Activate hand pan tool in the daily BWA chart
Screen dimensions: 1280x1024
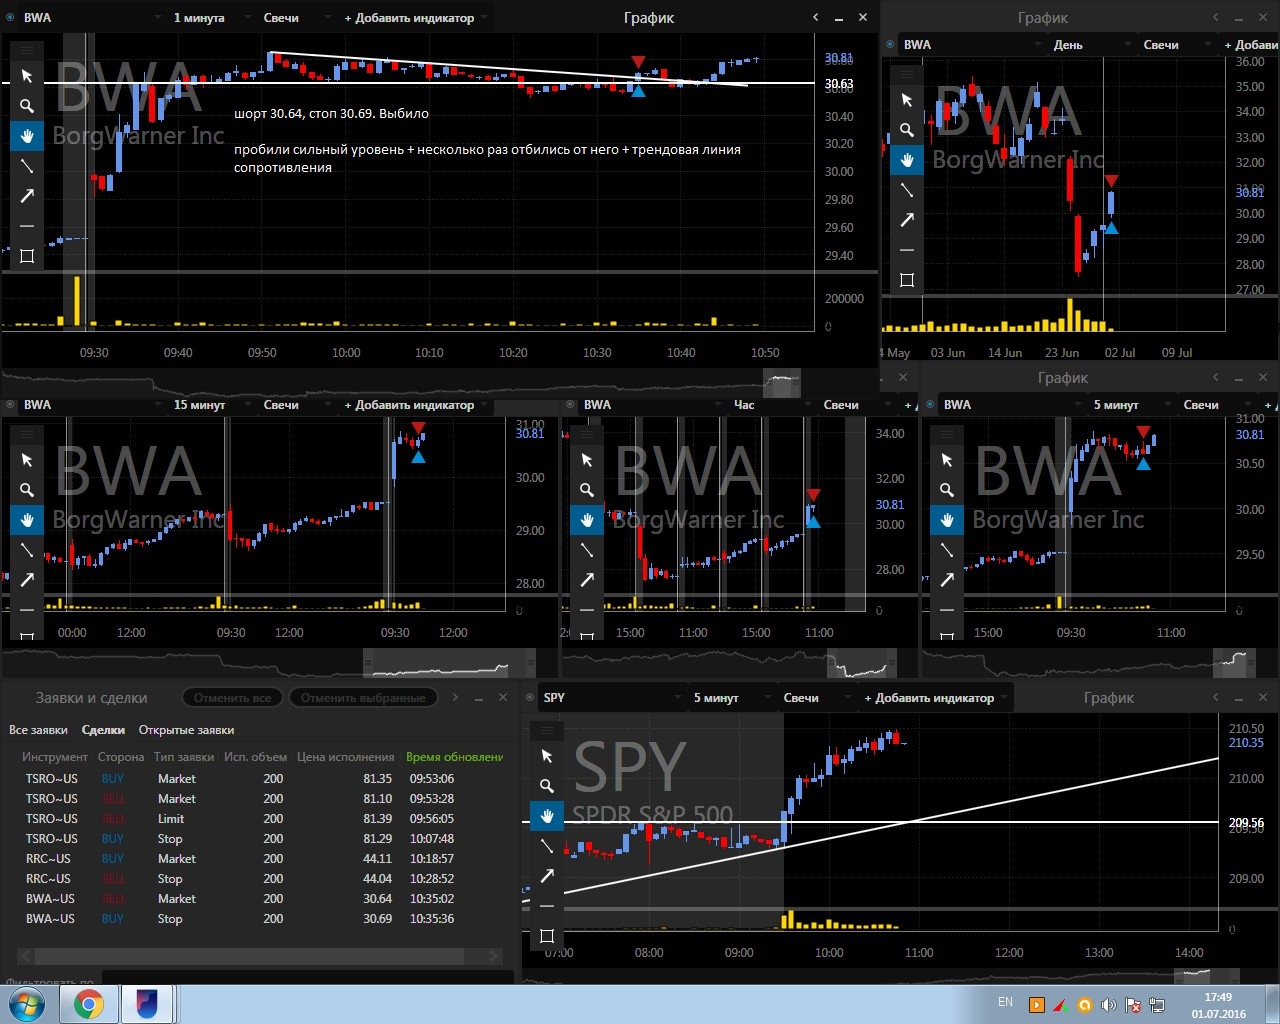click(x=907, y=160)
